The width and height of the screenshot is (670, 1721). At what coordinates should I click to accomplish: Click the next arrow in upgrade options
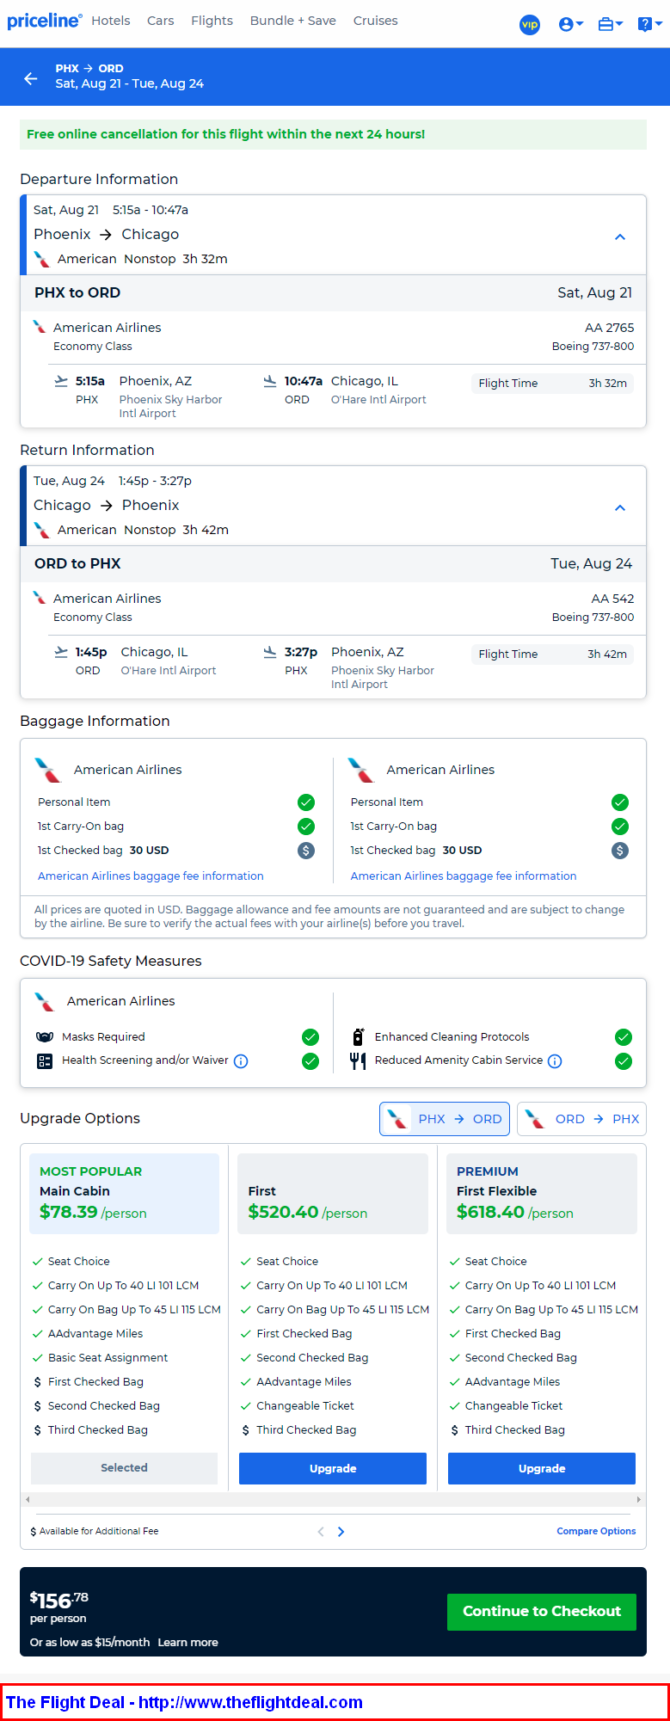tap(341, 1531)
